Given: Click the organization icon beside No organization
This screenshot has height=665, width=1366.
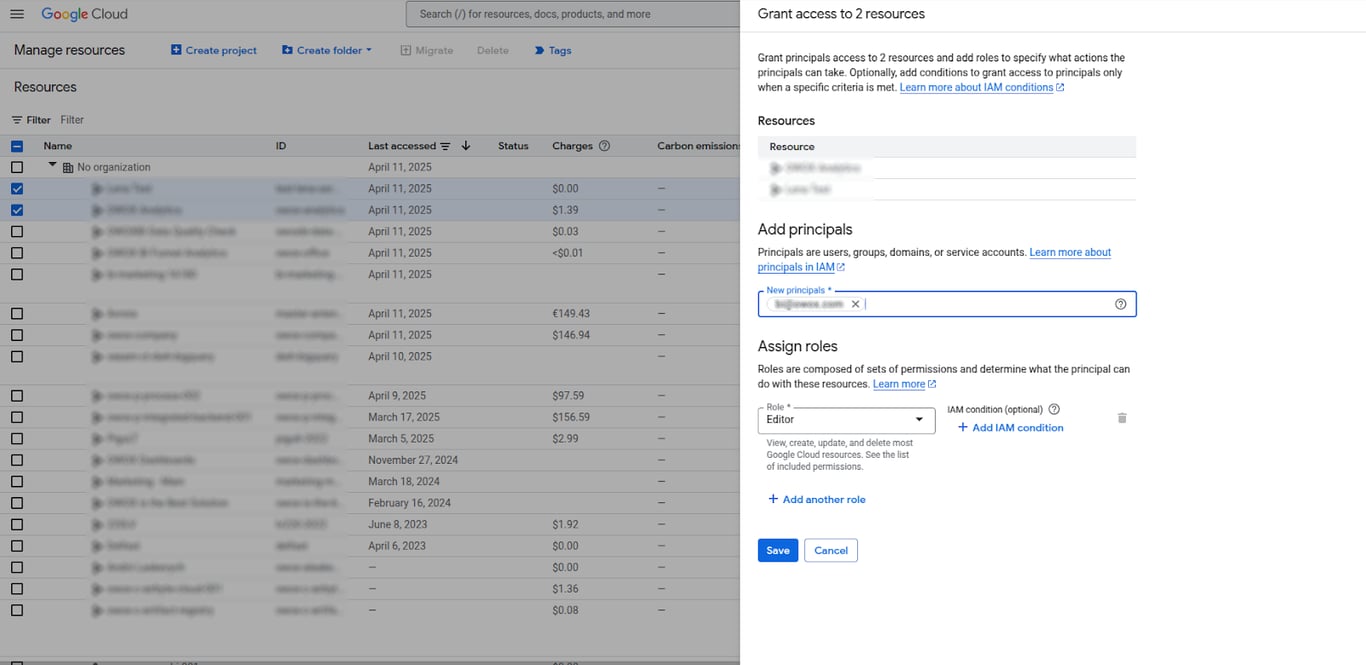Looking at the screenshot, I should (x=68, y=168).
